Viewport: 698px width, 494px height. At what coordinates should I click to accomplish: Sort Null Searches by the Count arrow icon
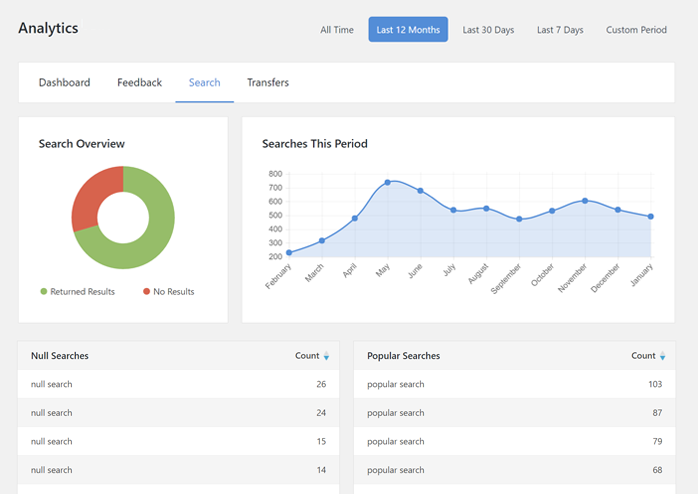pyautogui.click(x=327, y=356)
